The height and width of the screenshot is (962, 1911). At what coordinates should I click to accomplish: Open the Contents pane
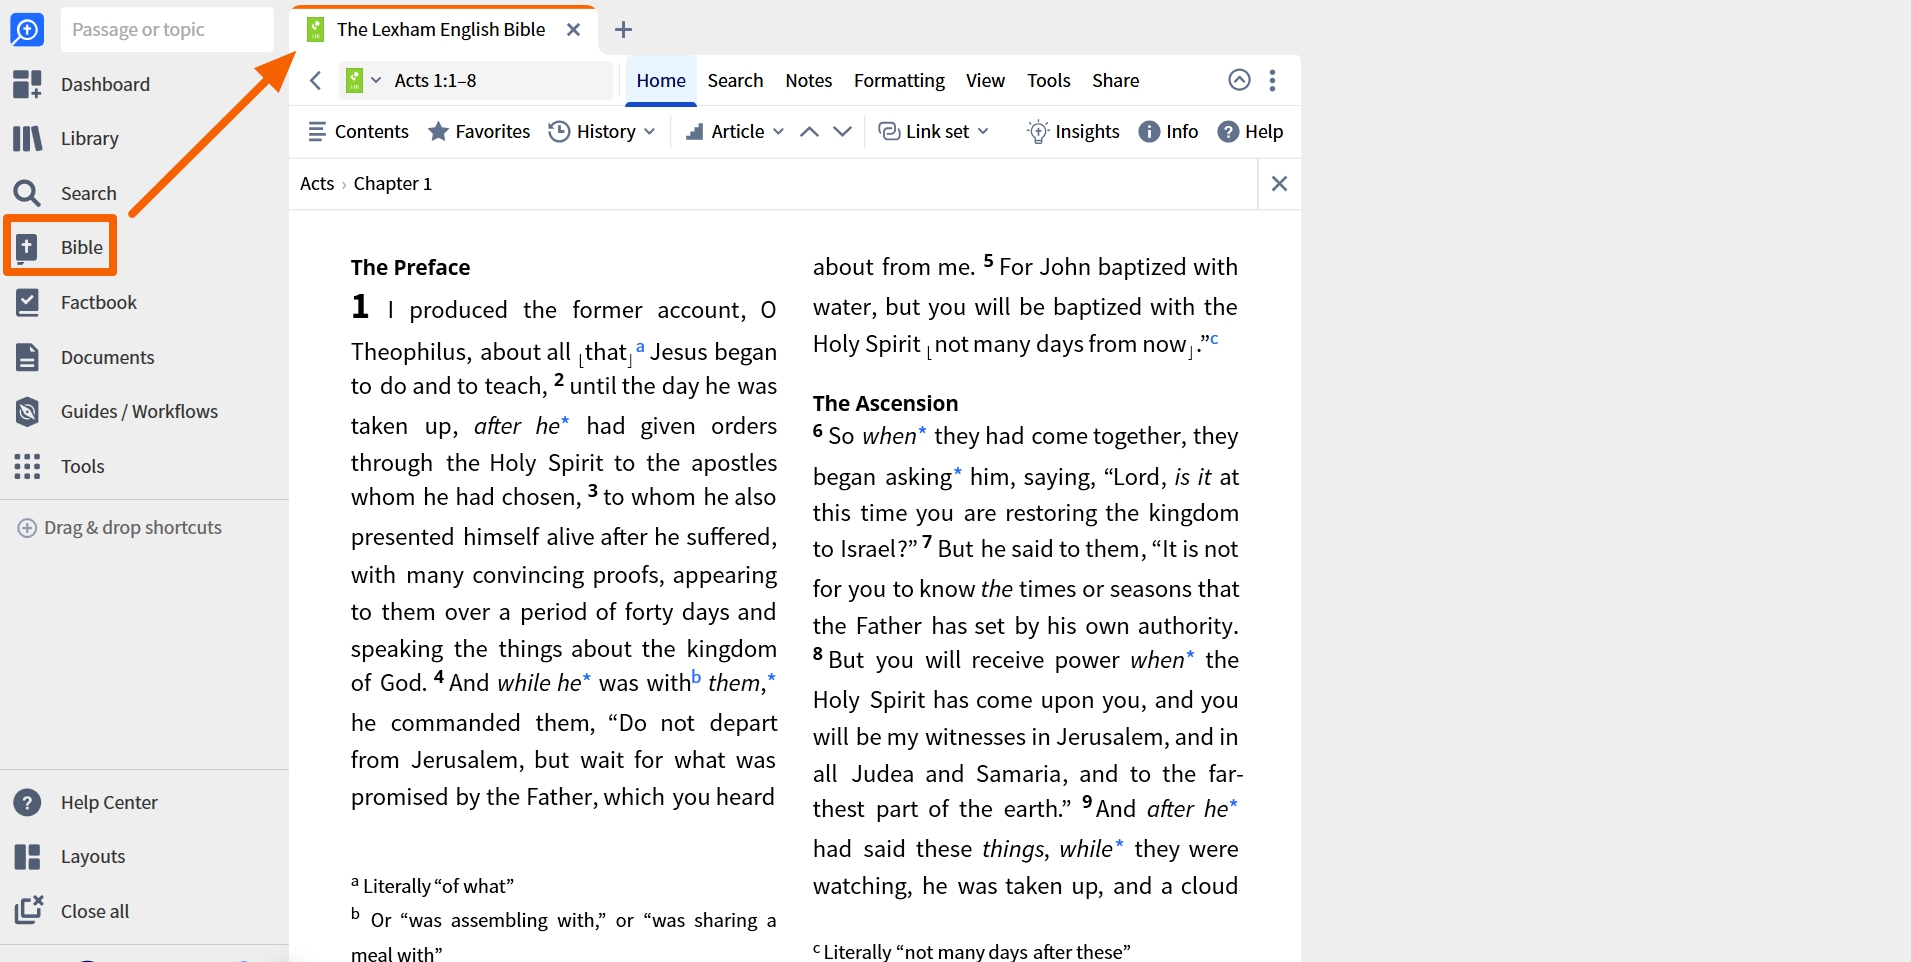(358, 131)
